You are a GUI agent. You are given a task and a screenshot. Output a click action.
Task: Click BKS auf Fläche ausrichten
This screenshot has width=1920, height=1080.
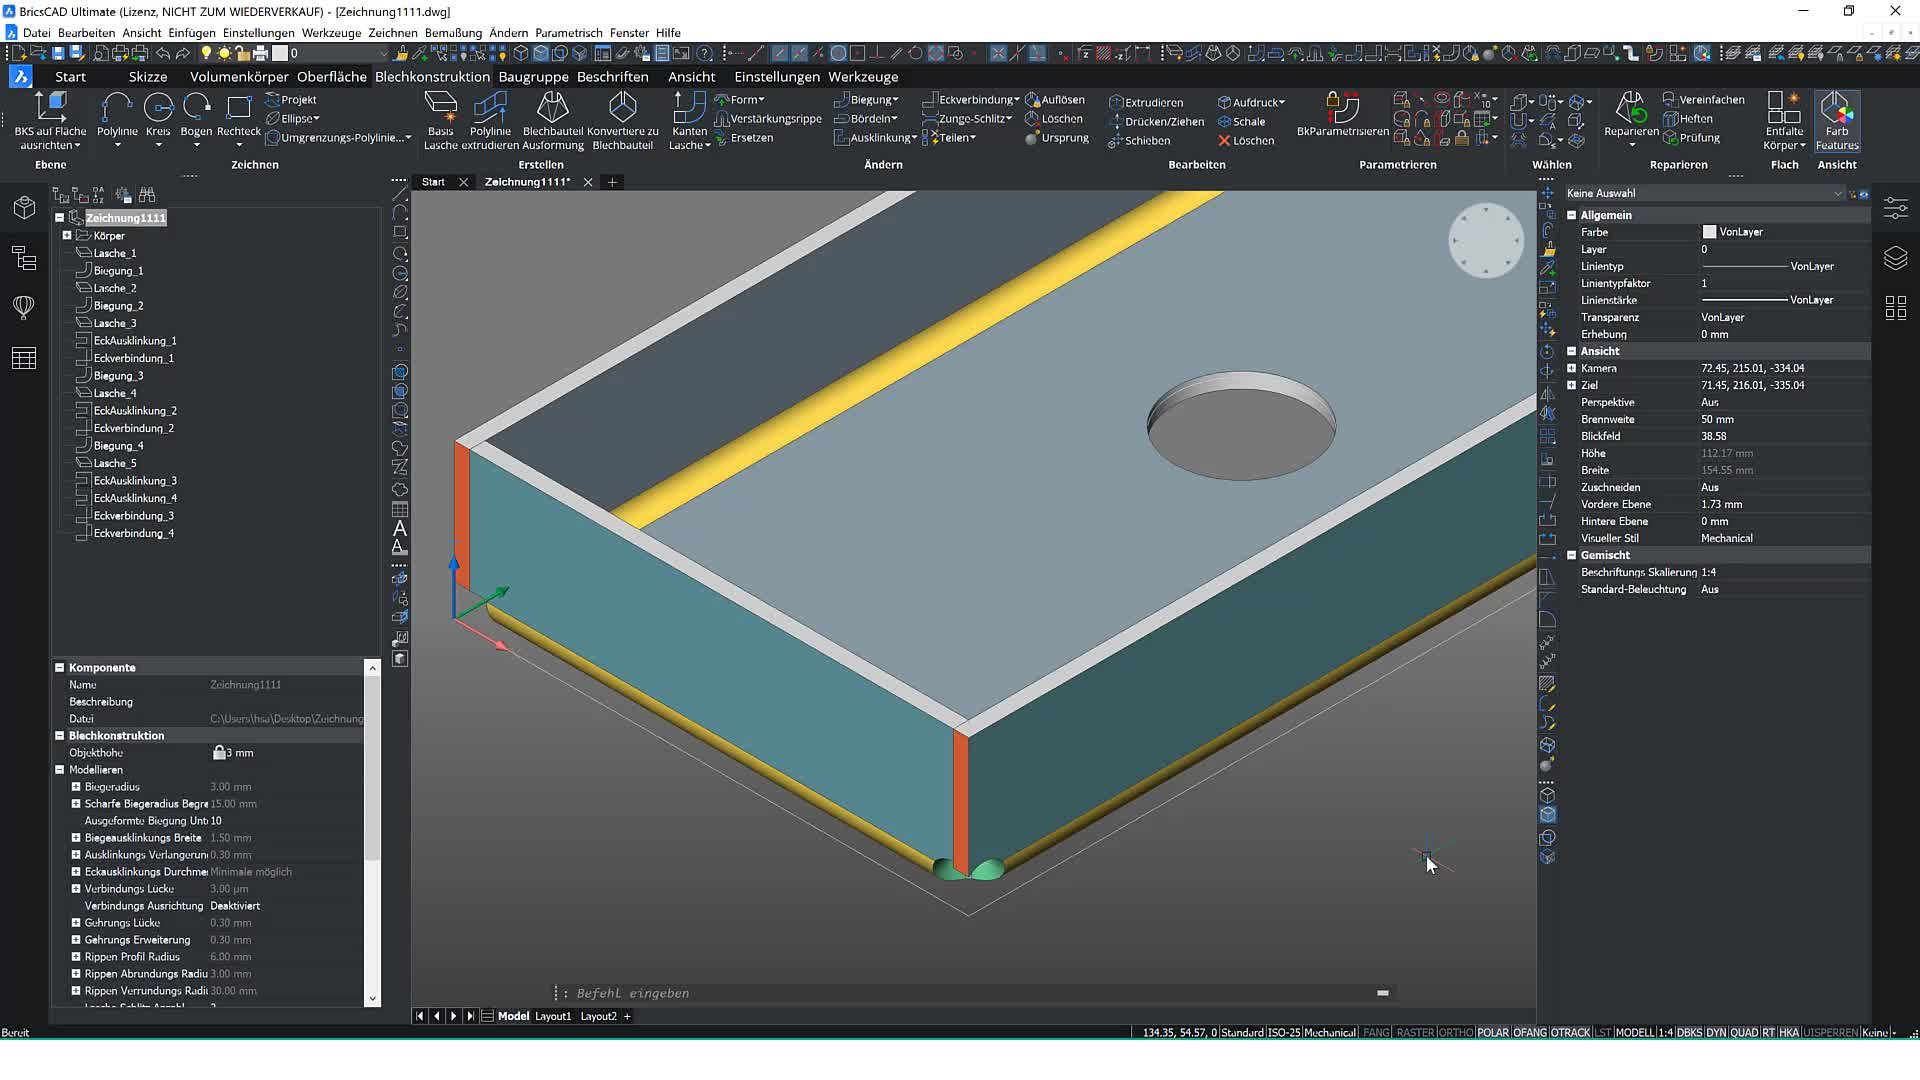(50, 120)
